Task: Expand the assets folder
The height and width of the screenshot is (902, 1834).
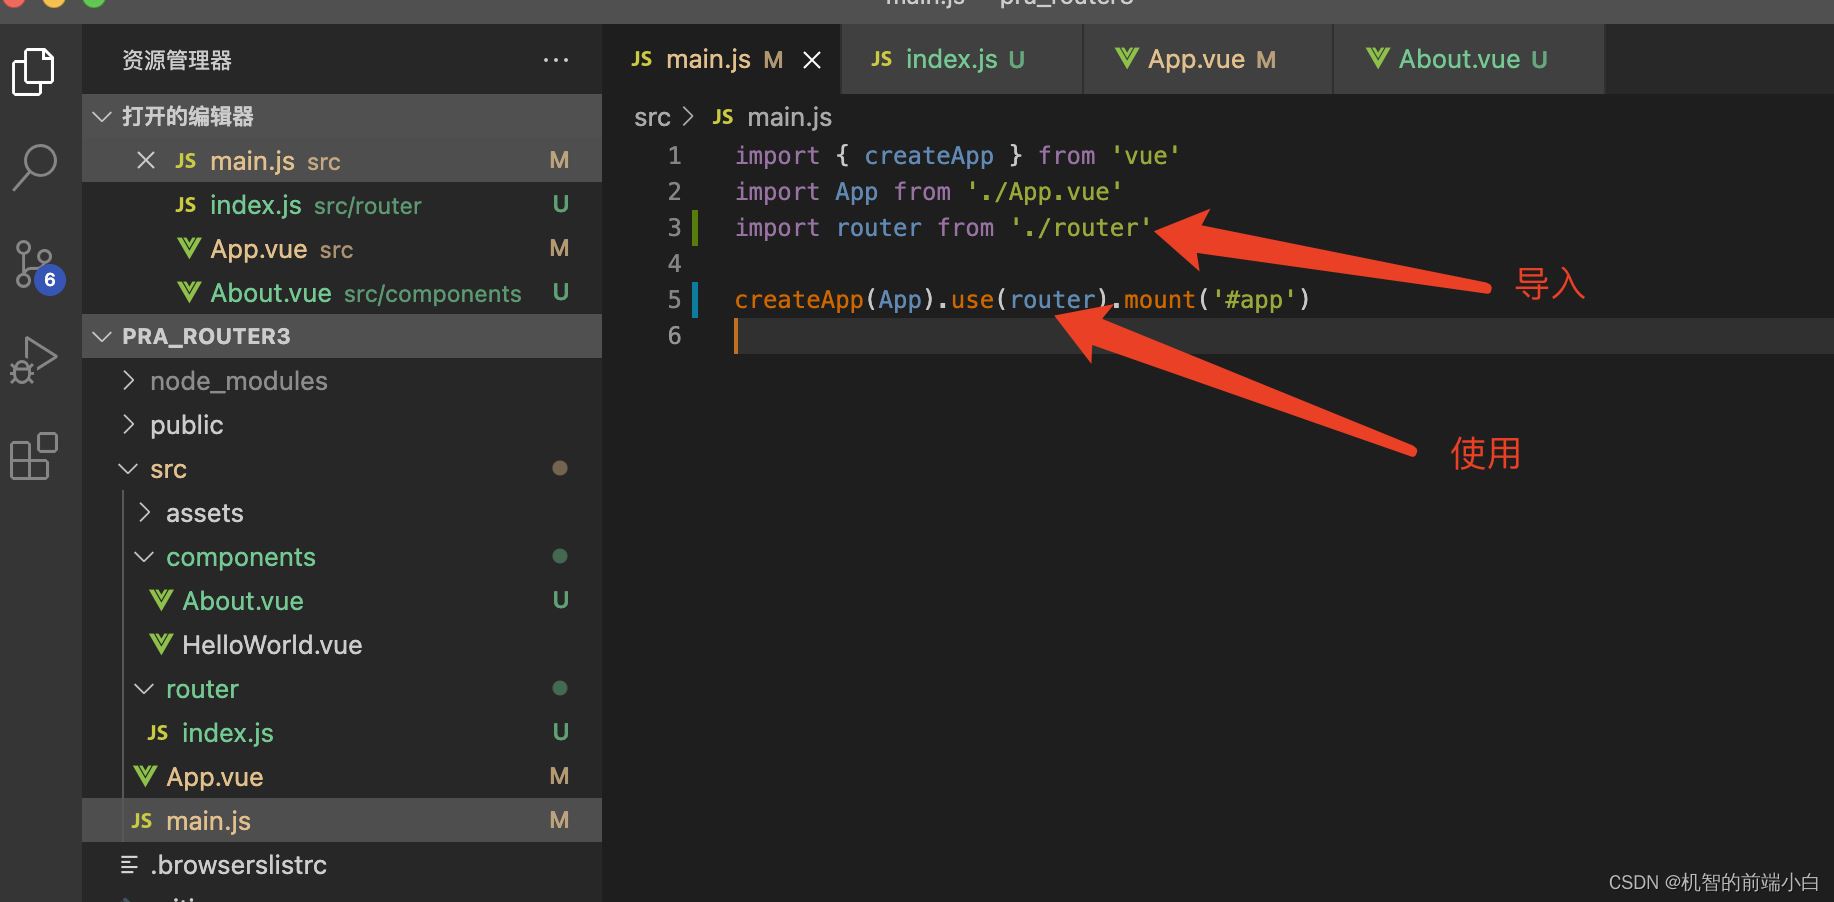Action: 342,513
